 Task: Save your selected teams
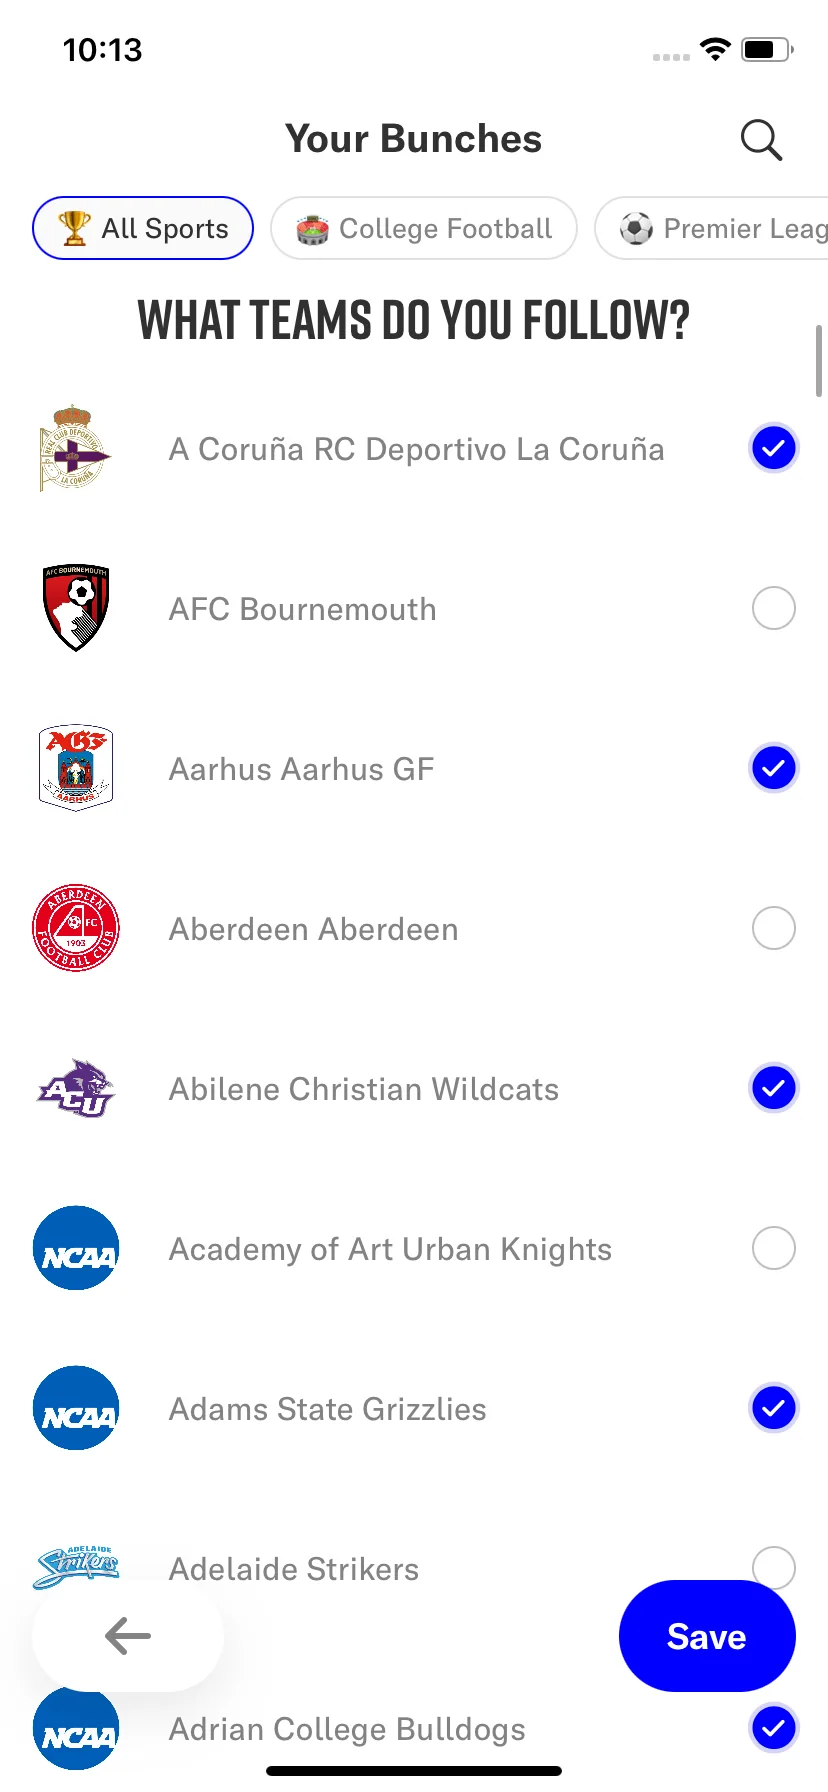(x=707, y=1636)
